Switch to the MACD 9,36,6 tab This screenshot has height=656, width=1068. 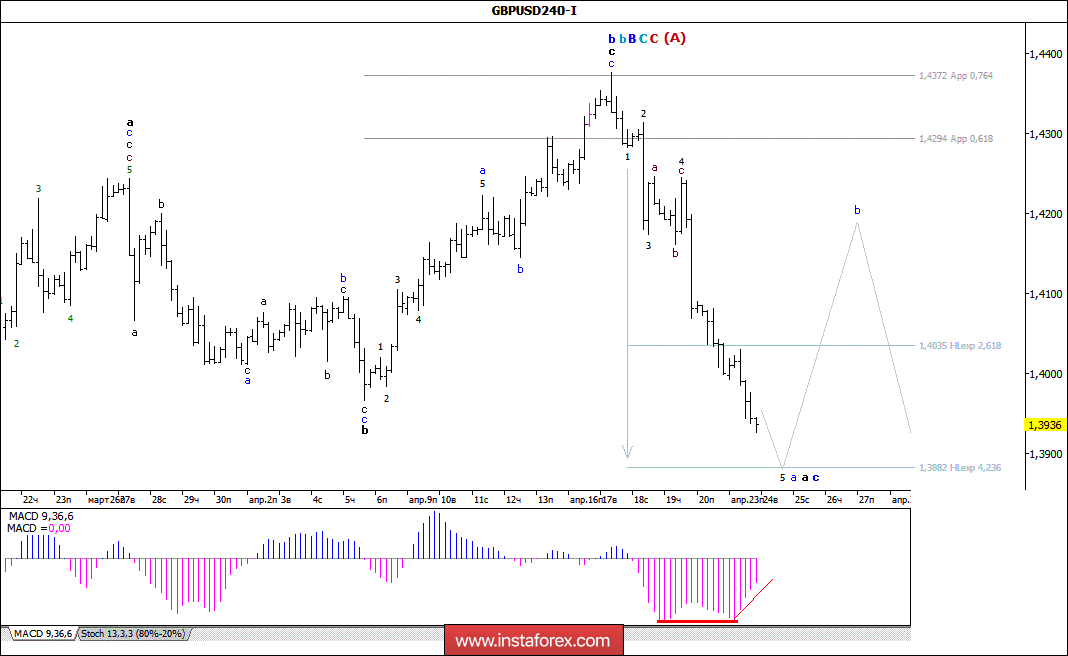42,634
